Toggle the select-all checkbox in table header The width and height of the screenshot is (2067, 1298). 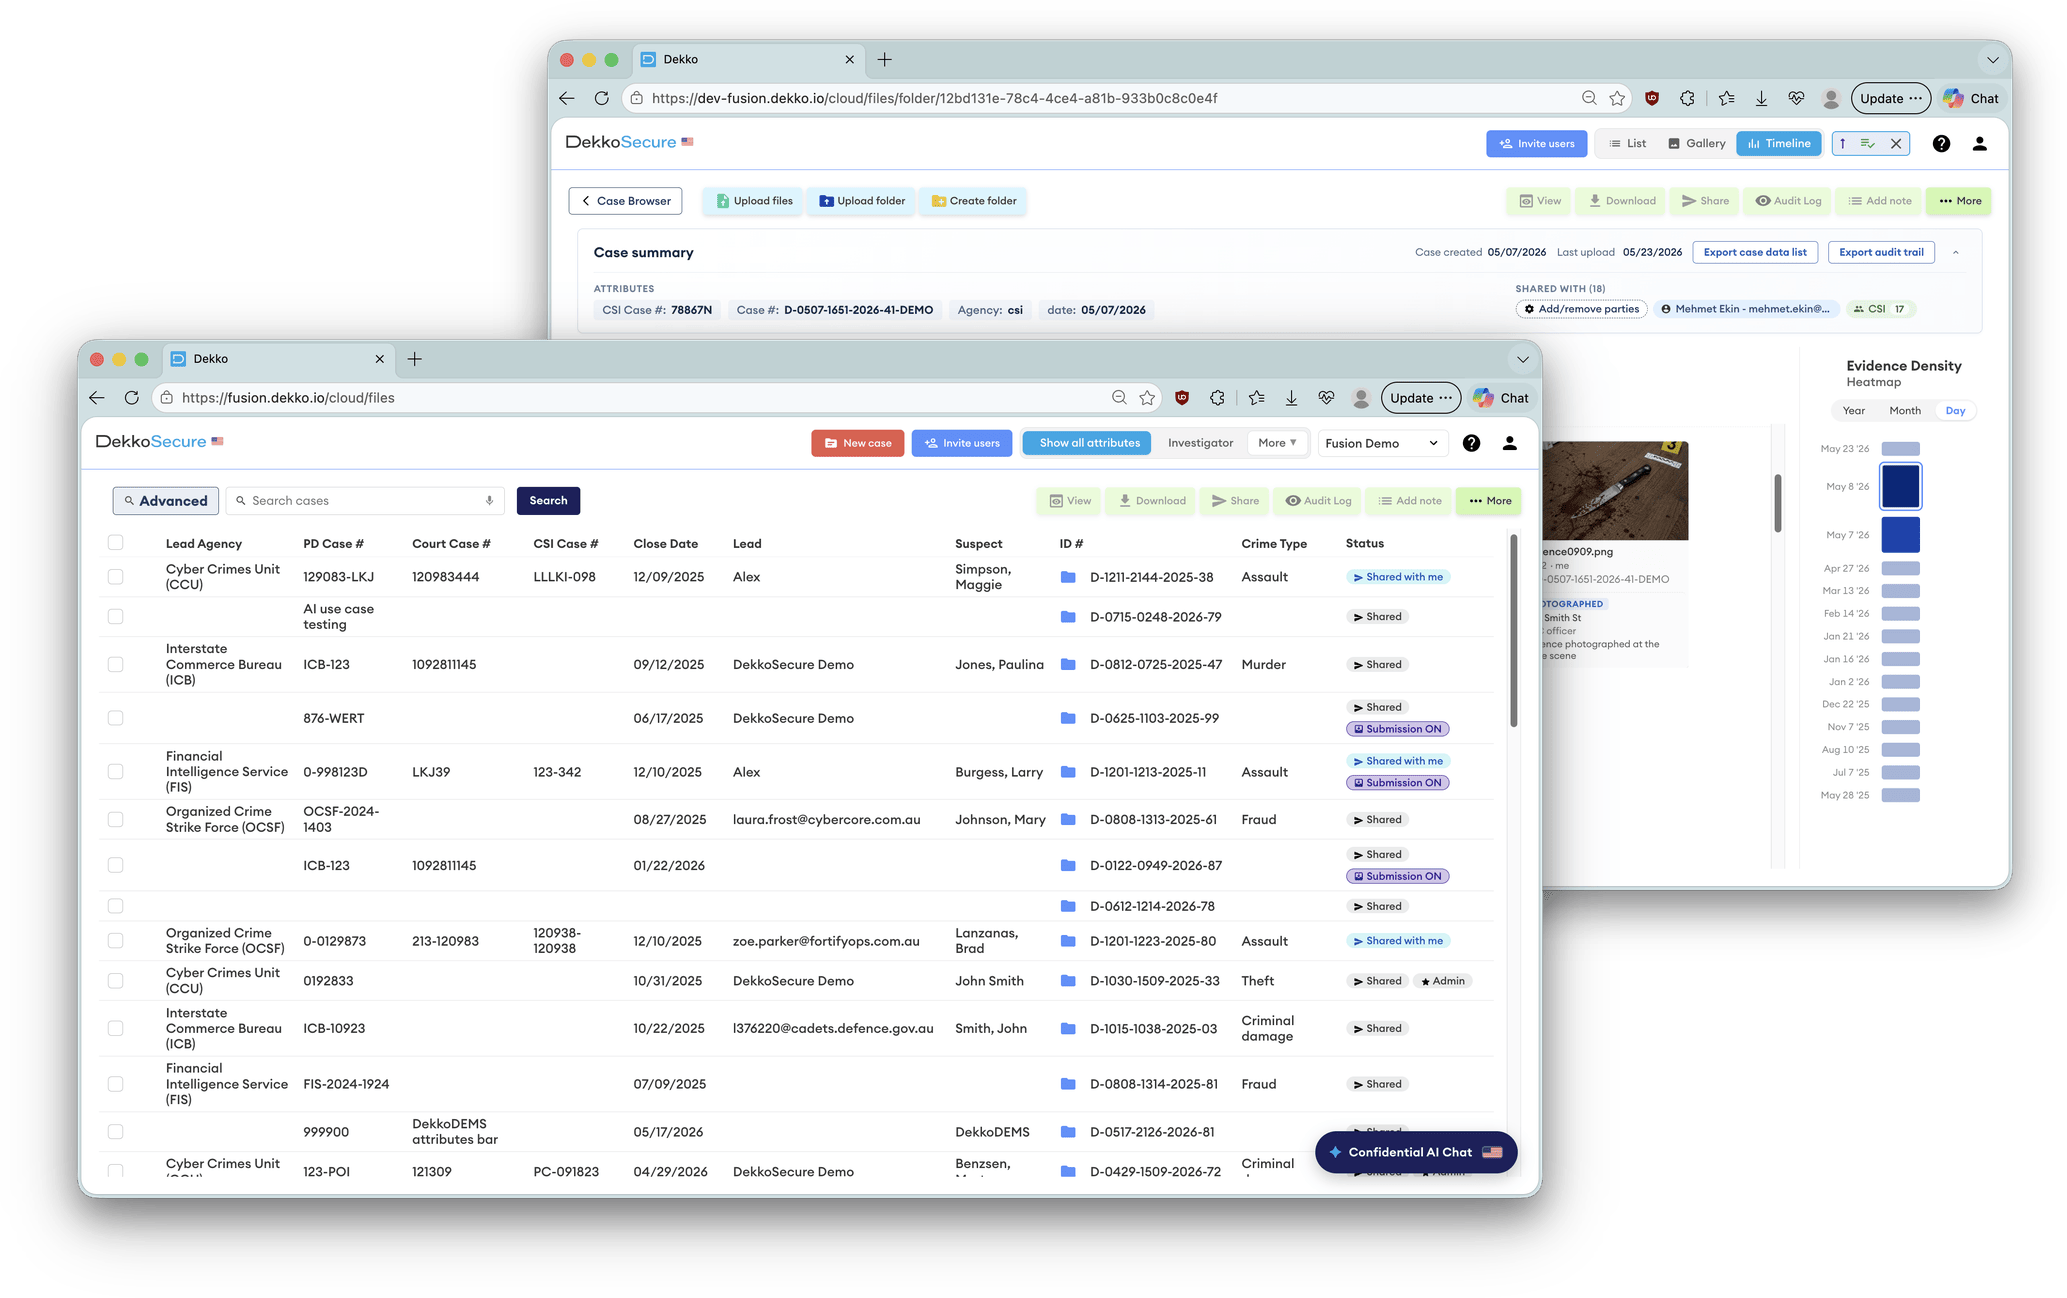(x=115, y=543)
